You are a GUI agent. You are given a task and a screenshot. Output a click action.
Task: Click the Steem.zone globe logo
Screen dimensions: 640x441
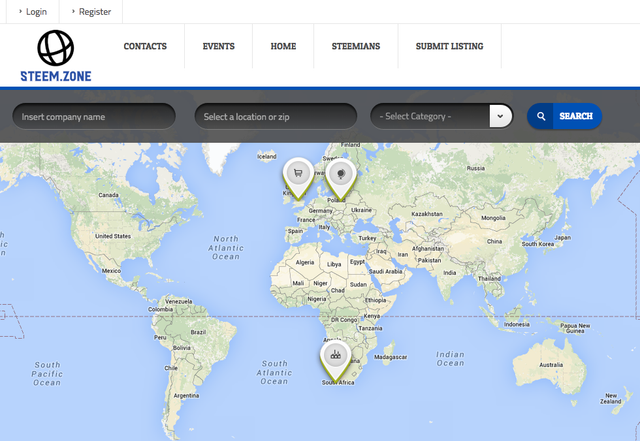tap(56, 48)
